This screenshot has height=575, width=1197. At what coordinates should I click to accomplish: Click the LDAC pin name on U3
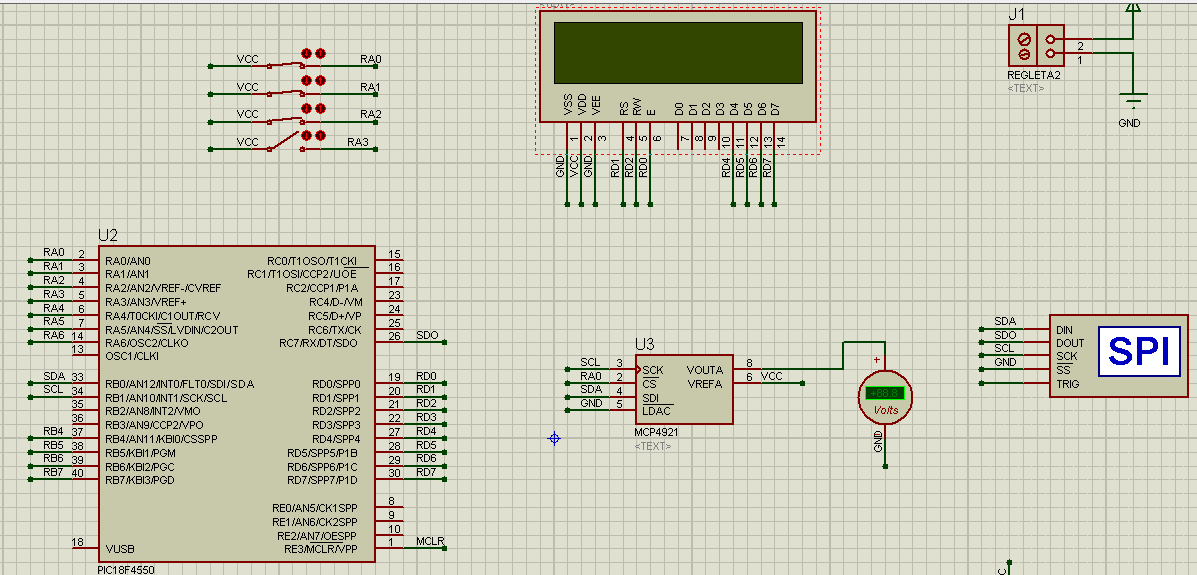point(657,412)
